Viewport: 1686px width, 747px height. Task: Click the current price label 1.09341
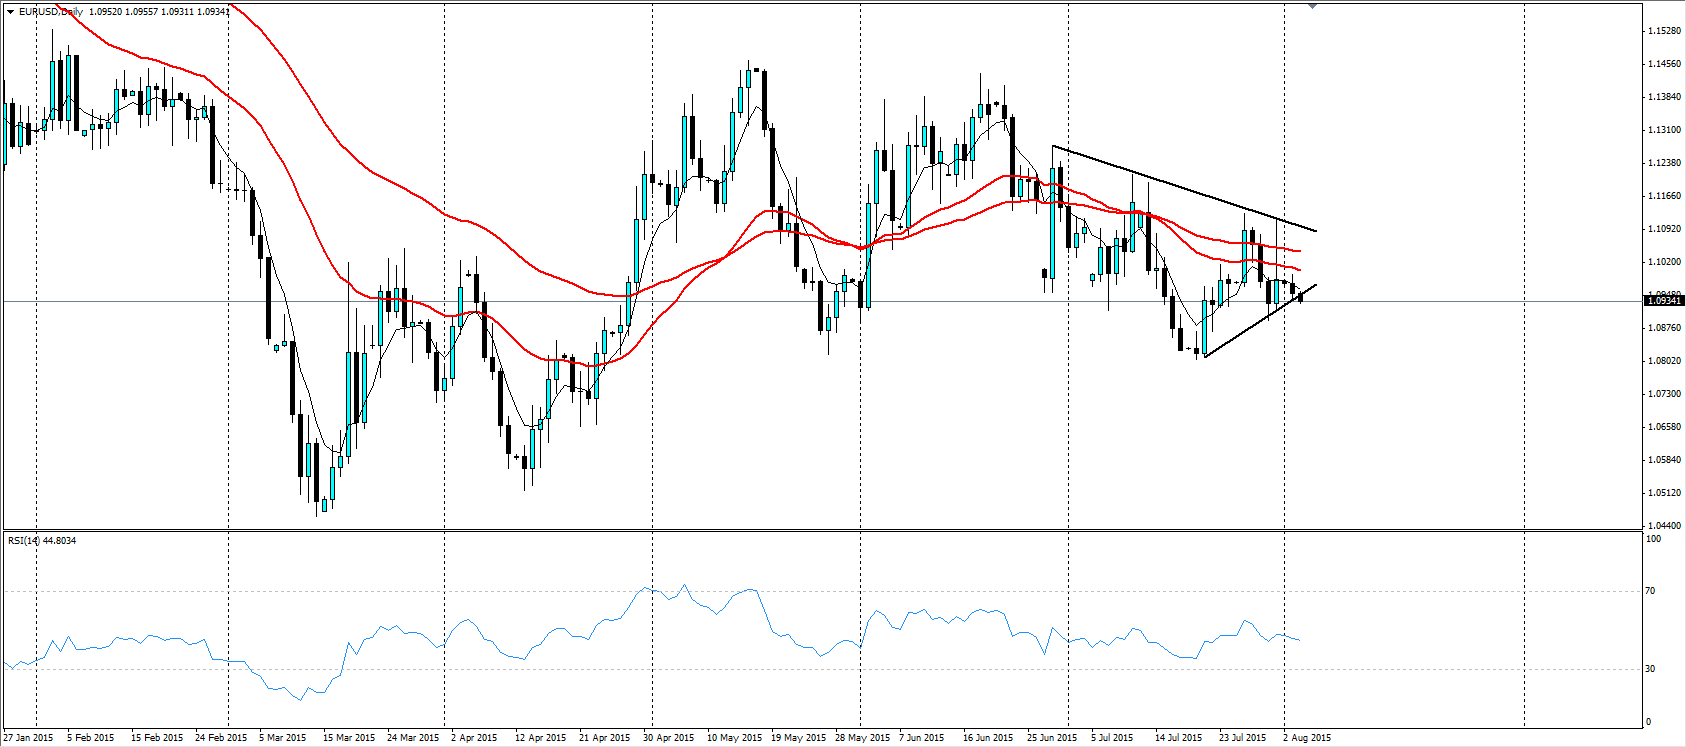[x=1664, y=300]
